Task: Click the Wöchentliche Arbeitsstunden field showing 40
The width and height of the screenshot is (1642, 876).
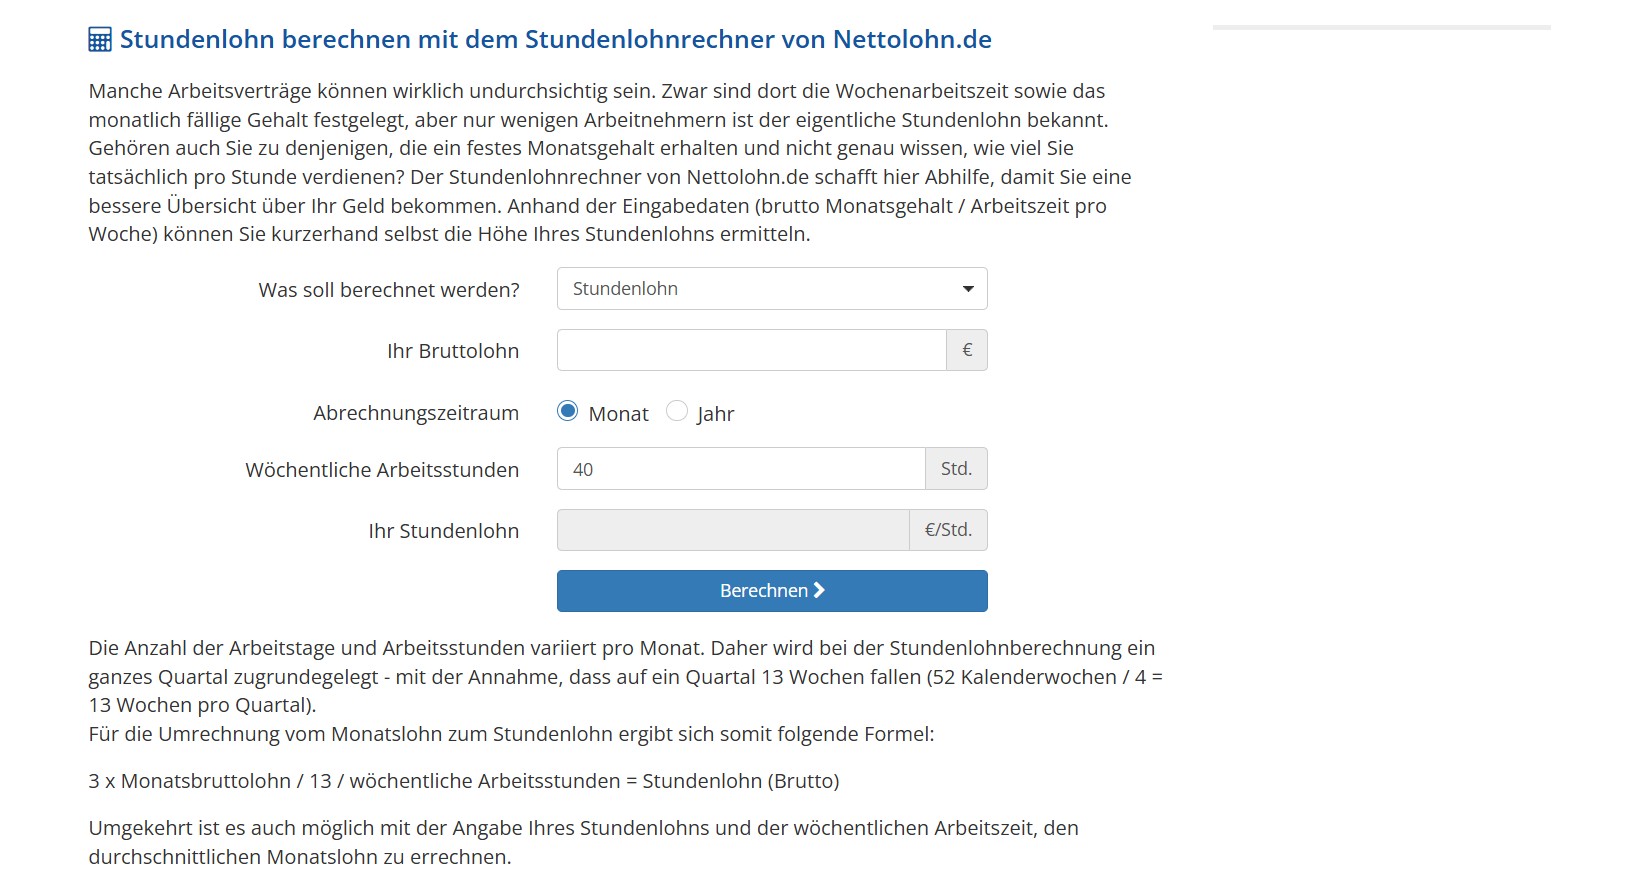Action: point(741,469)
